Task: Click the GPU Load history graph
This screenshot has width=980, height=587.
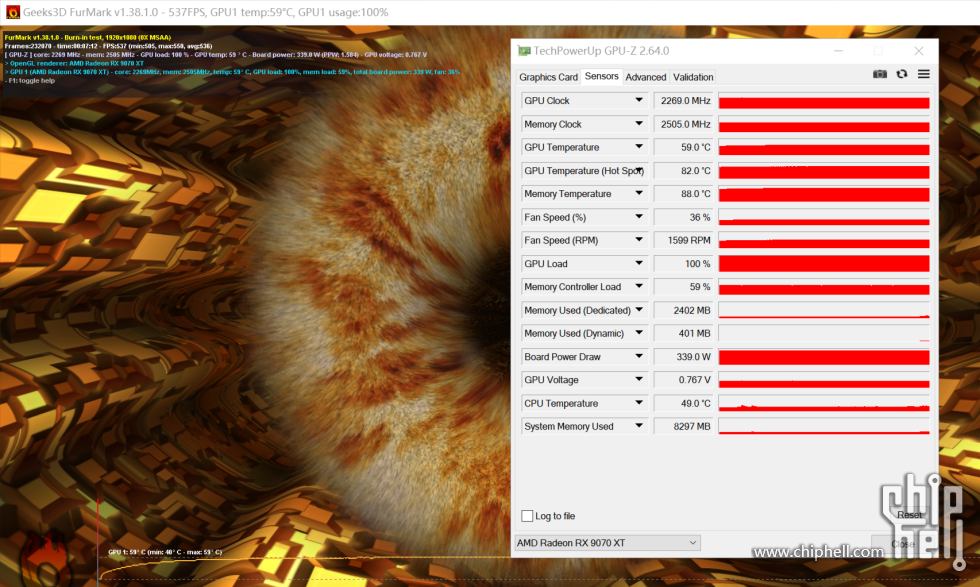Action: (x=824, y=264)
